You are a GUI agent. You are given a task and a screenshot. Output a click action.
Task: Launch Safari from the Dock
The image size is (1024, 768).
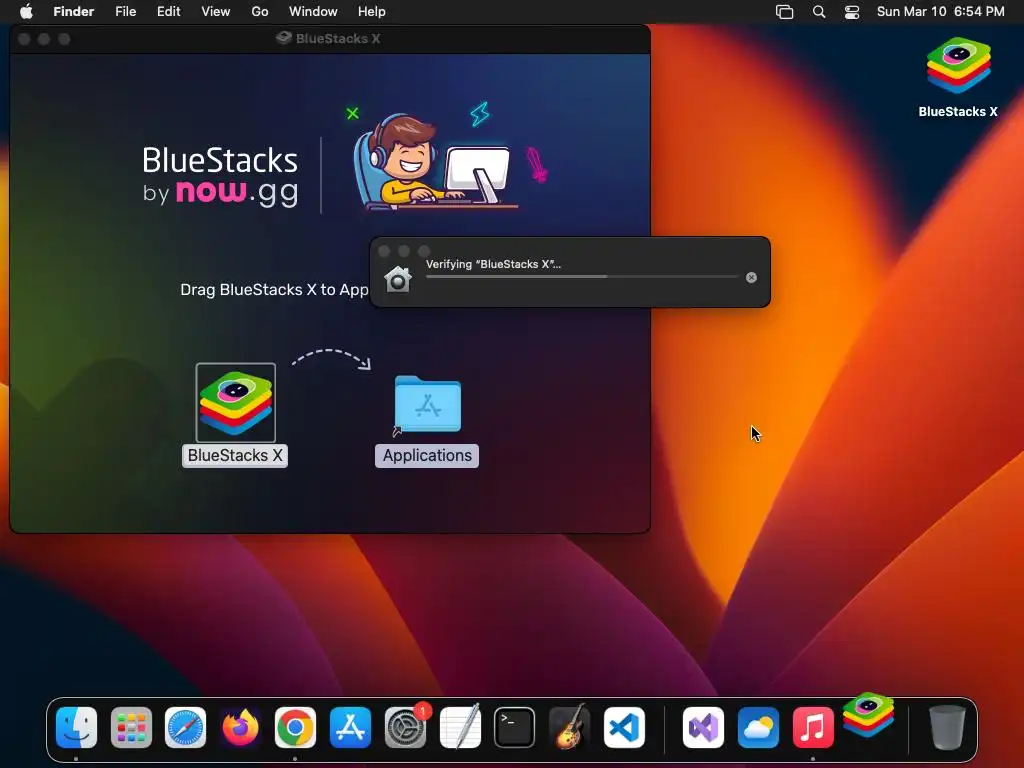(185, 728)
